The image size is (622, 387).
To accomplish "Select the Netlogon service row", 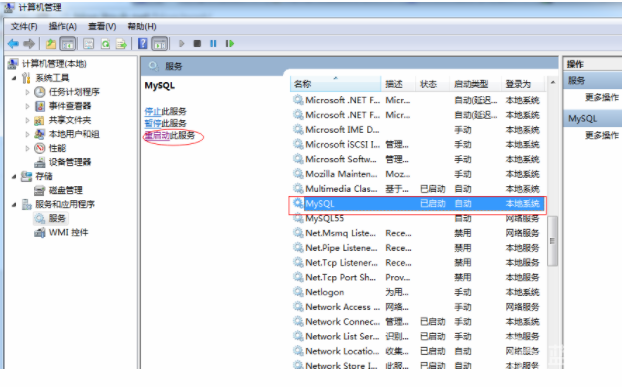I will [417, 292].
